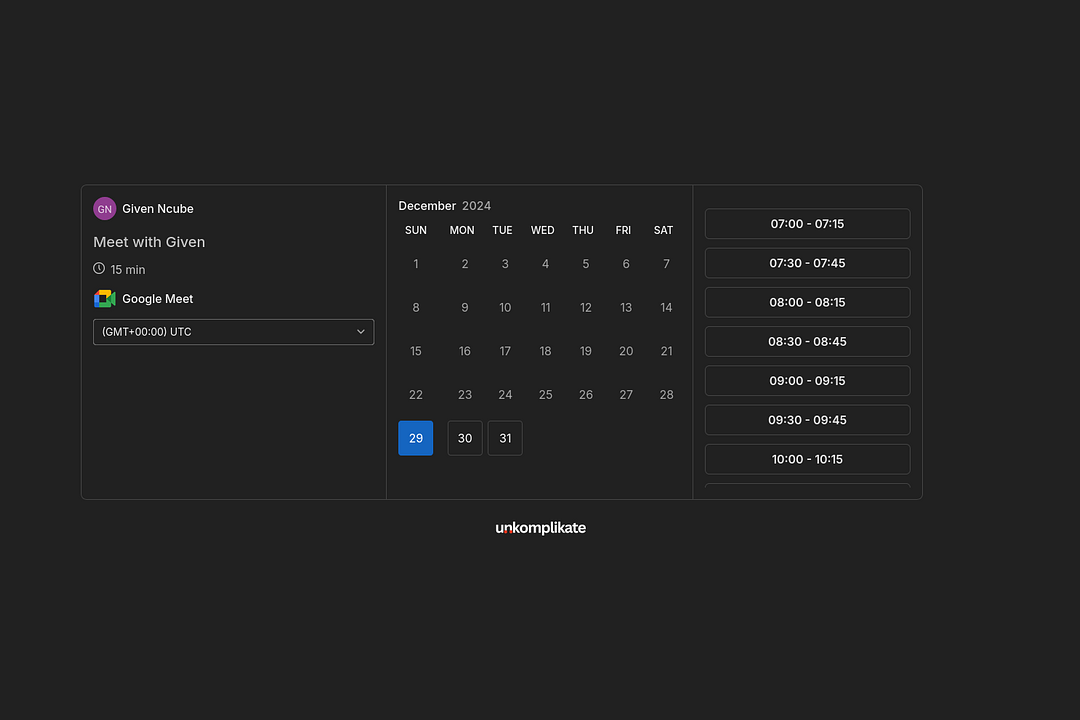Choose the 08:00 - 08:15 time slot

point(807,302)
